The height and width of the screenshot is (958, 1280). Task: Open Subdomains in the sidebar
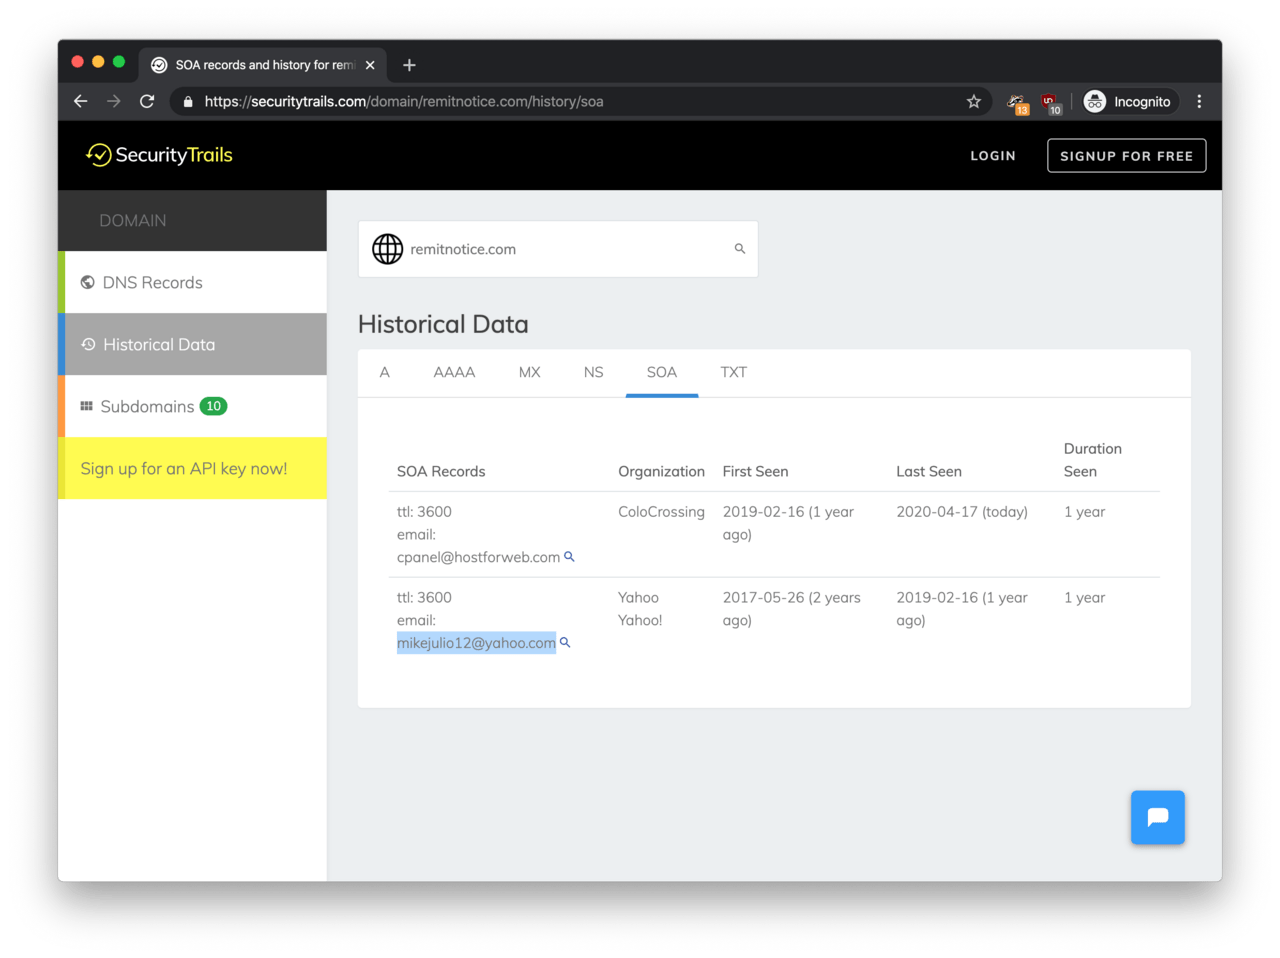tap(192, 406)
